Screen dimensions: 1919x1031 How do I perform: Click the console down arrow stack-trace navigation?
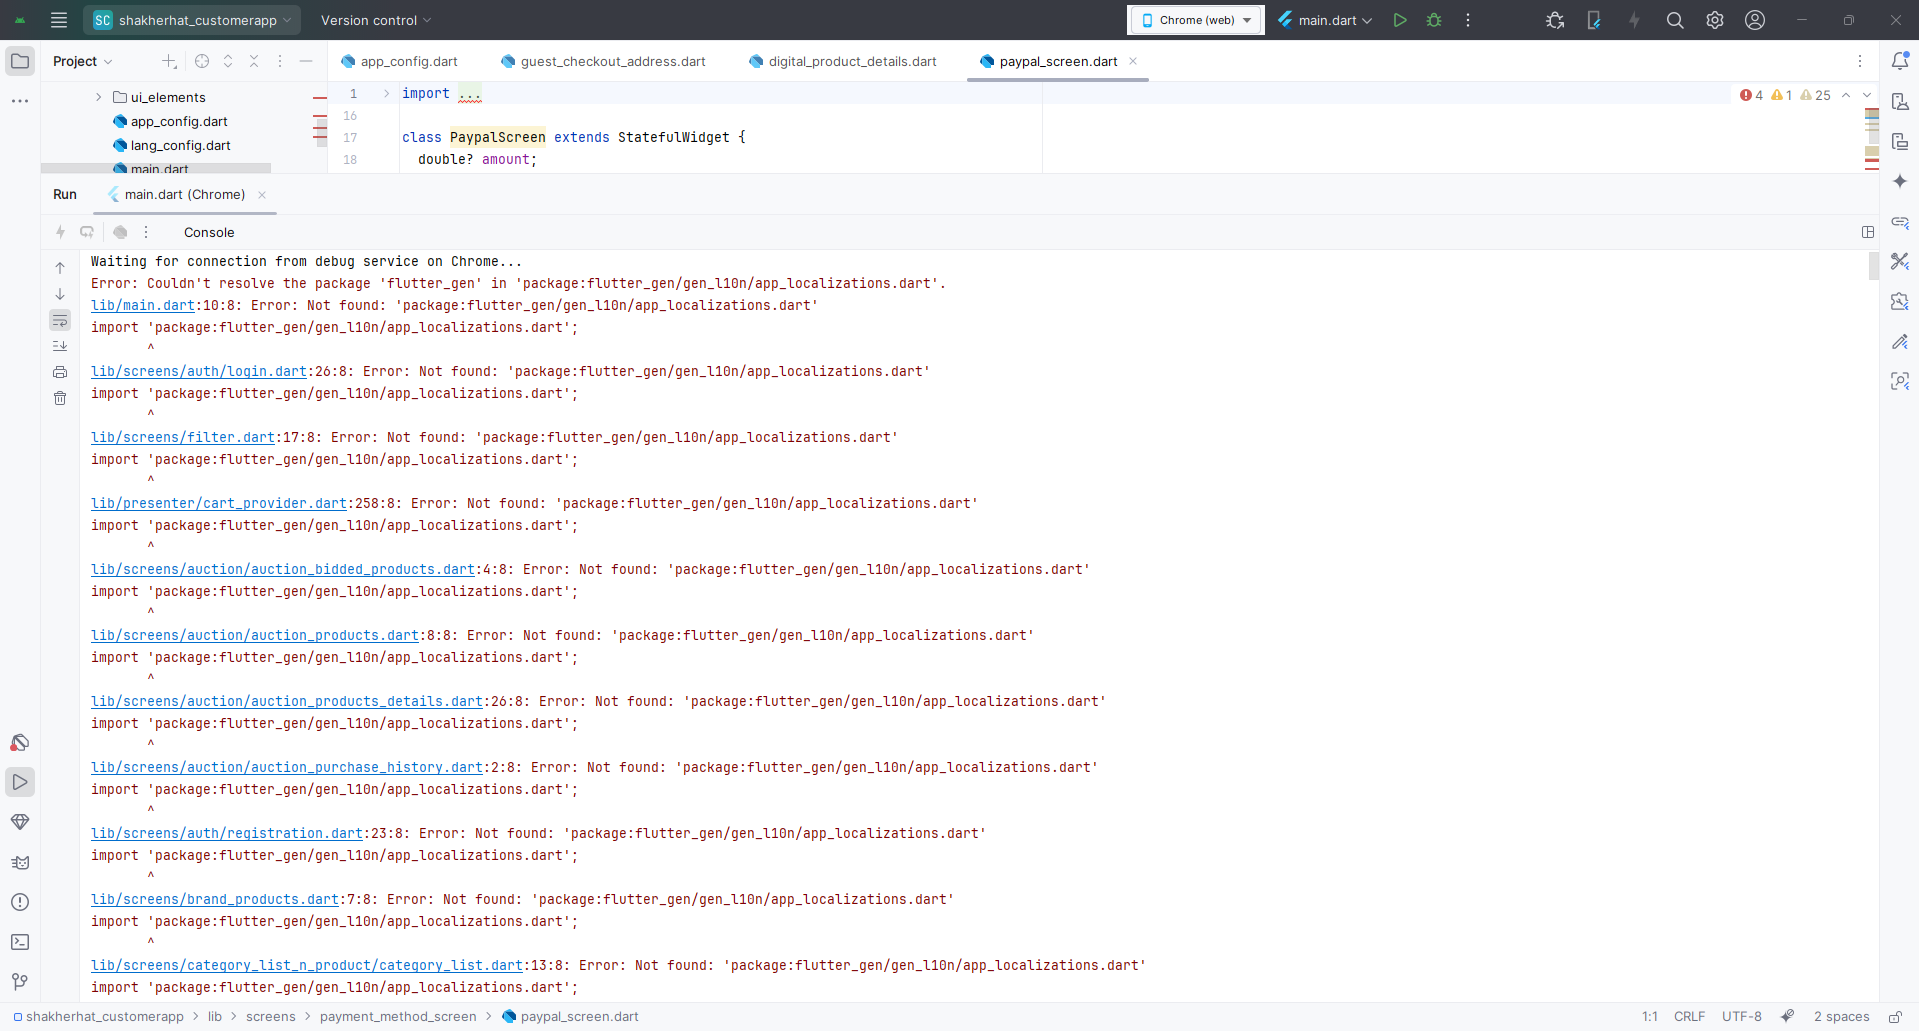pyautogui.click(x=60, y=294)
